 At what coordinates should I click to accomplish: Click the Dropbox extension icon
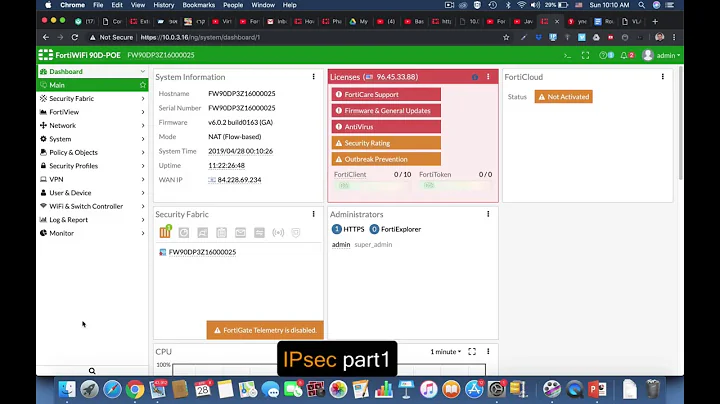coord(539,37)
